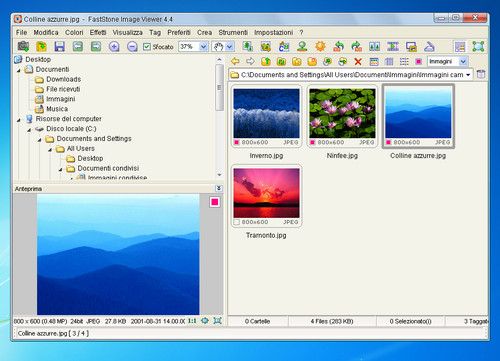Collapse the Documents and Settings node
The width and height of the screenshot is (500, 361).
[40, 139]
